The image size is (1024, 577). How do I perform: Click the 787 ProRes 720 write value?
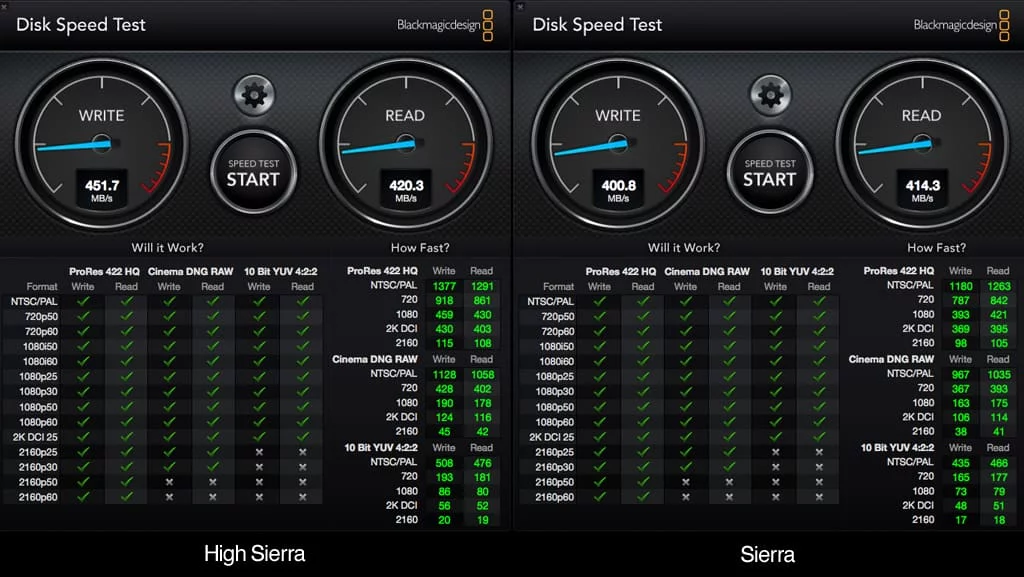(x=961, y=300)
